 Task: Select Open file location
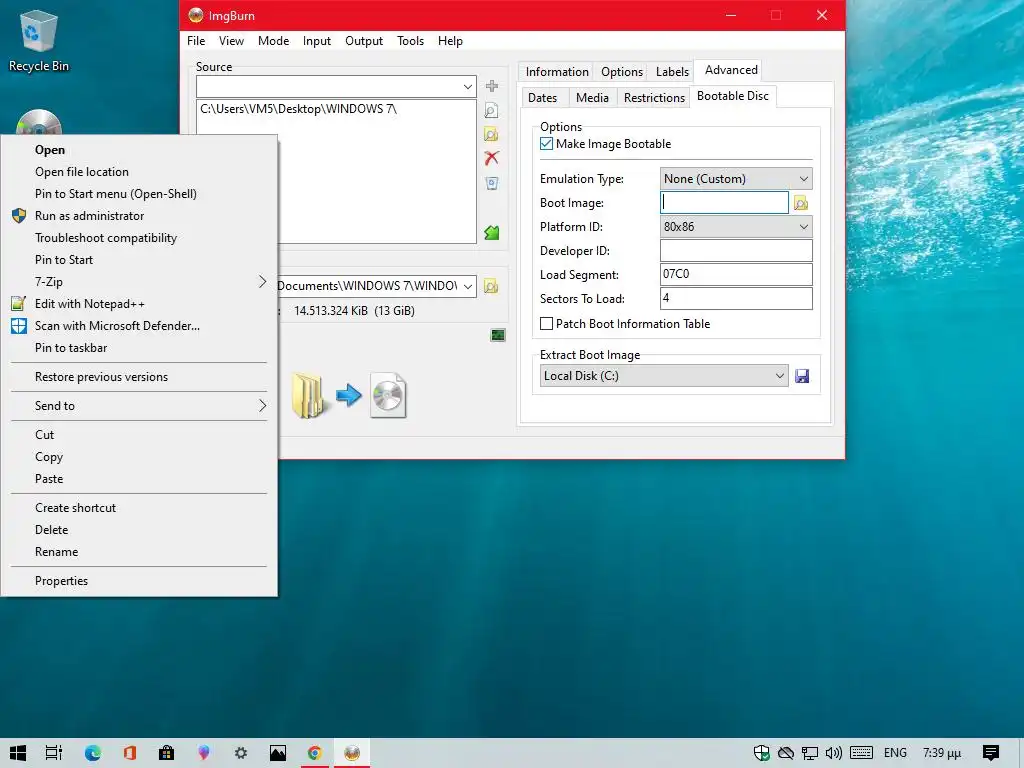139,172
